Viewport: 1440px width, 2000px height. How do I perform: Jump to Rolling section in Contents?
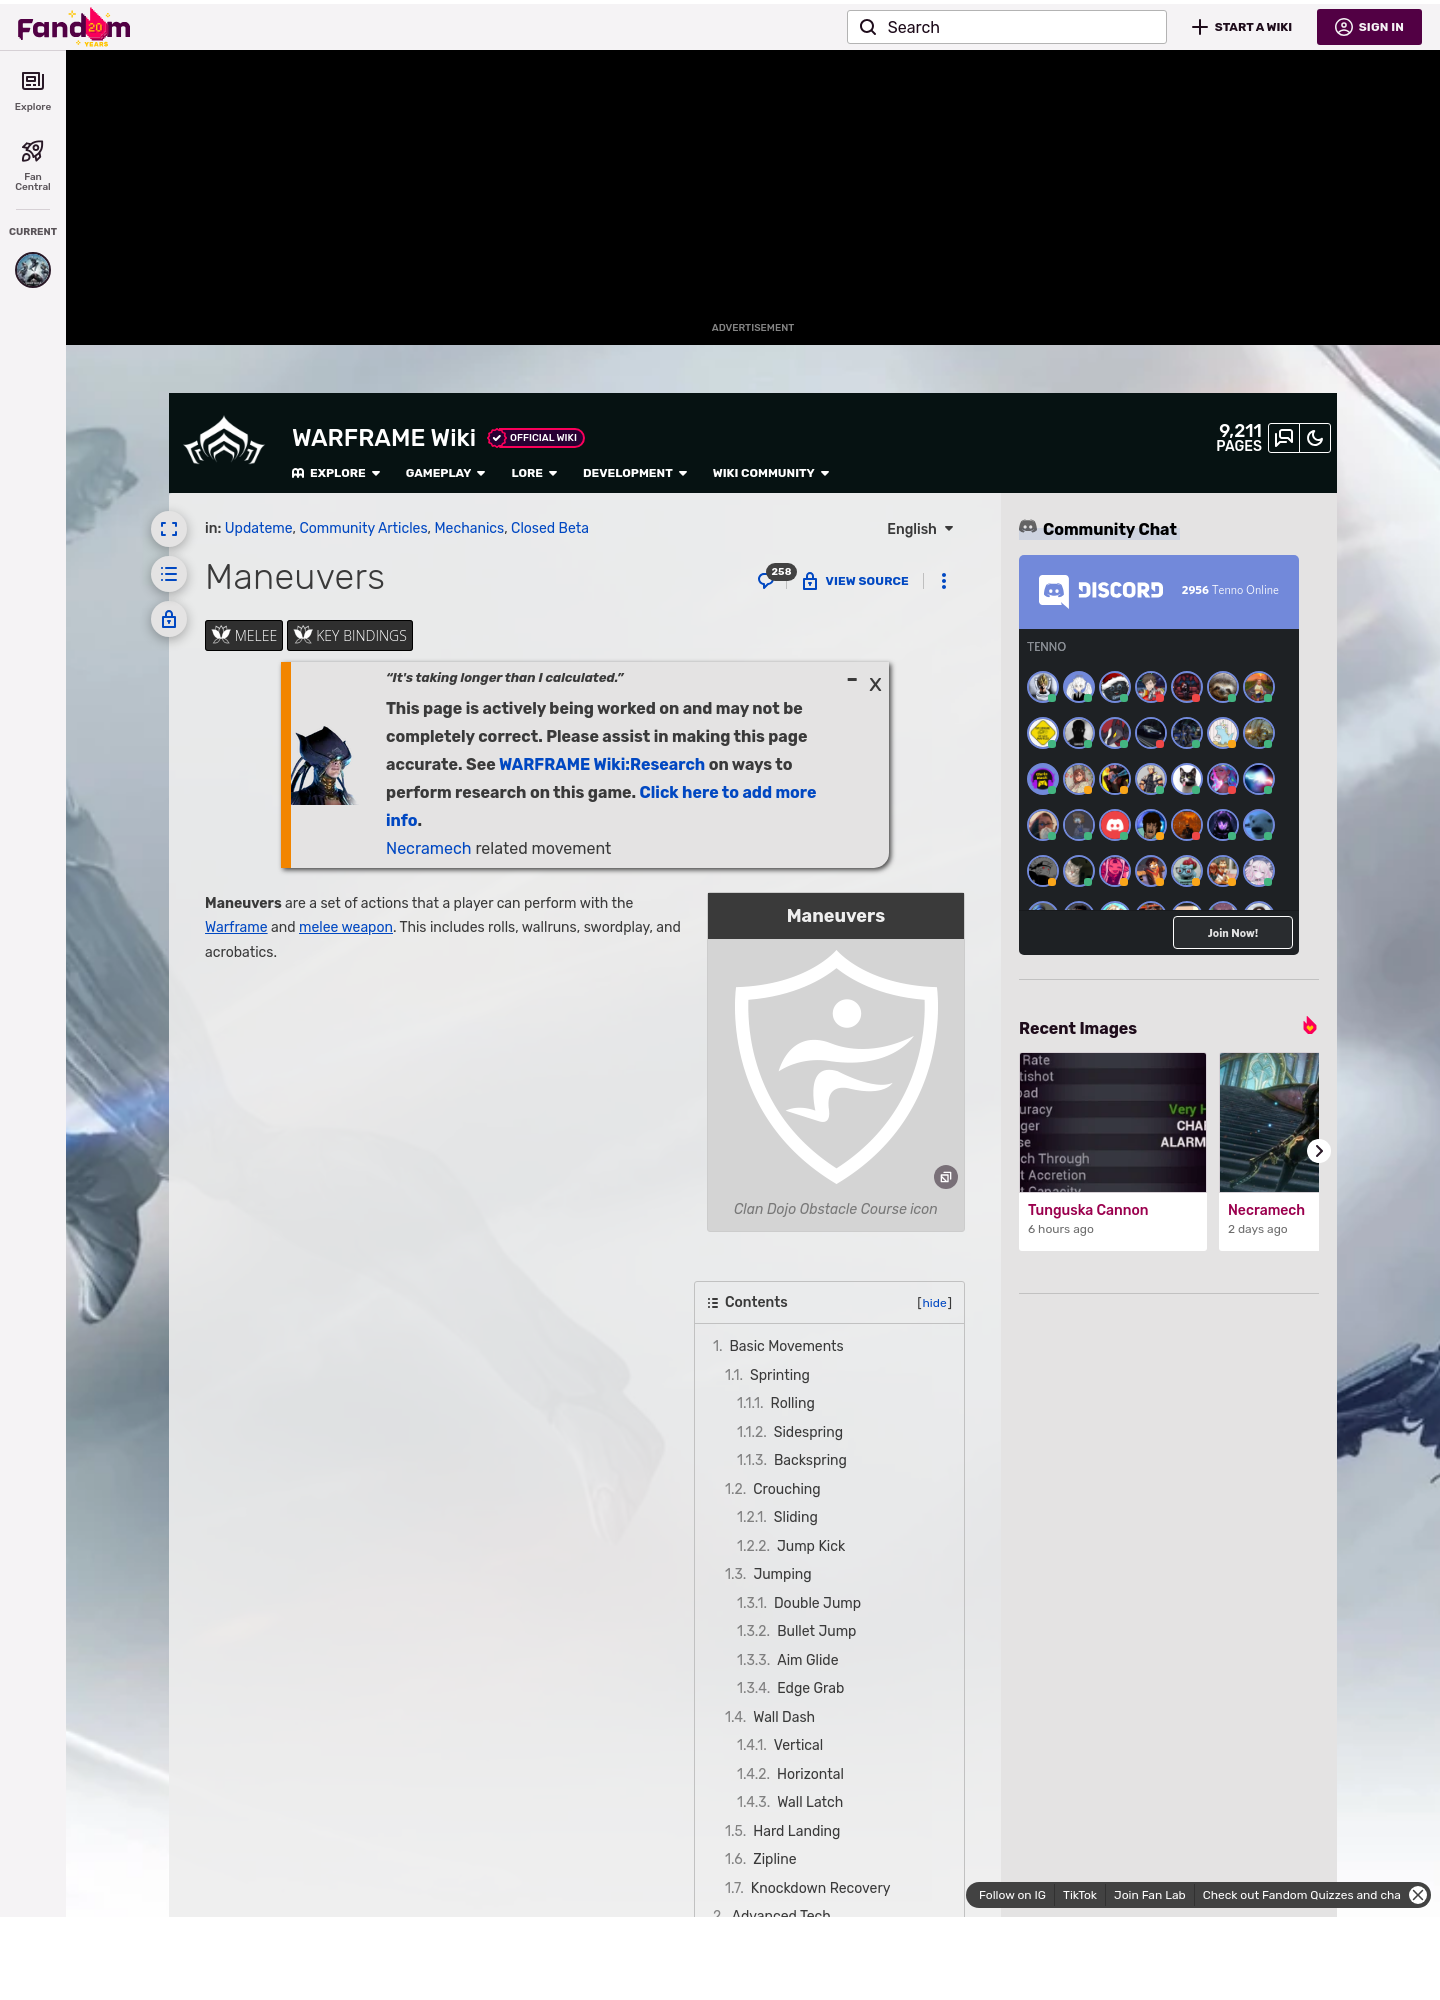coord(776,1403)
